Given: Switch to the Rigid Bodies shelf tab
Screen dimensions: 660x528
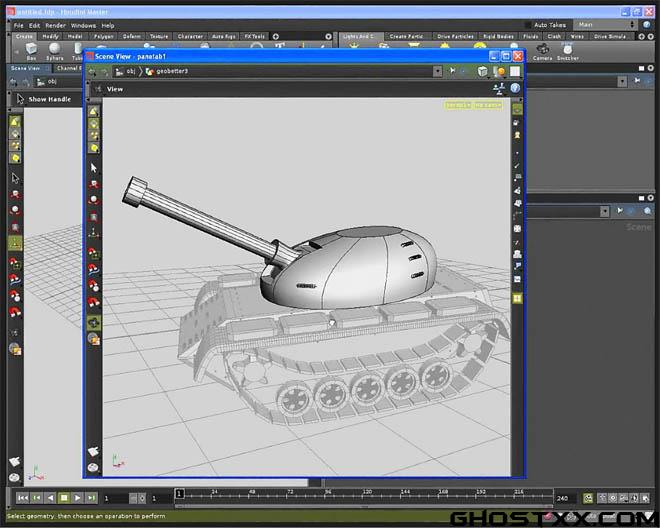Looking at the screenshot, I should (498, 37).
